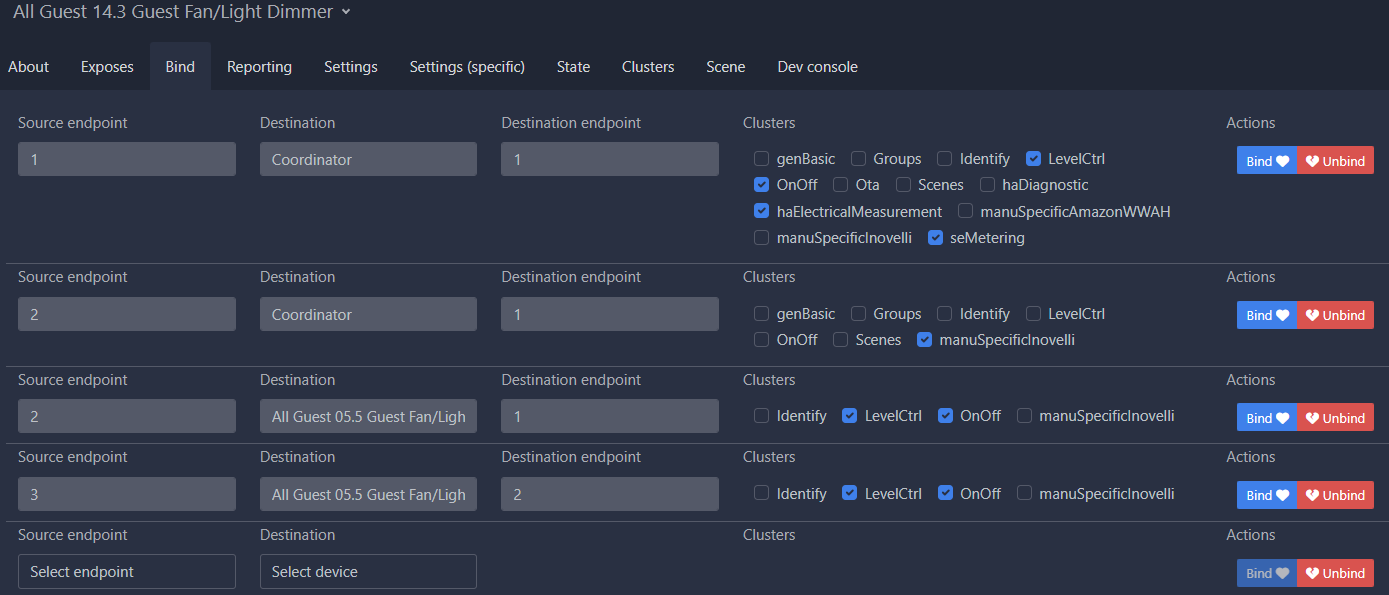
Task: Toggle genBasic checkbox in first binding row
Action: click(x=761, y=159)
